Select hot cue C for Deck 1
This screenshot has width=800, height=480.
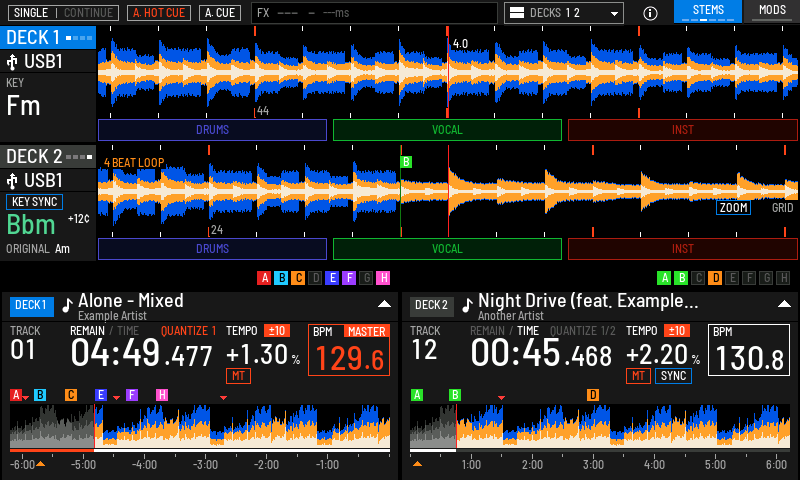[x=298, y=278]
